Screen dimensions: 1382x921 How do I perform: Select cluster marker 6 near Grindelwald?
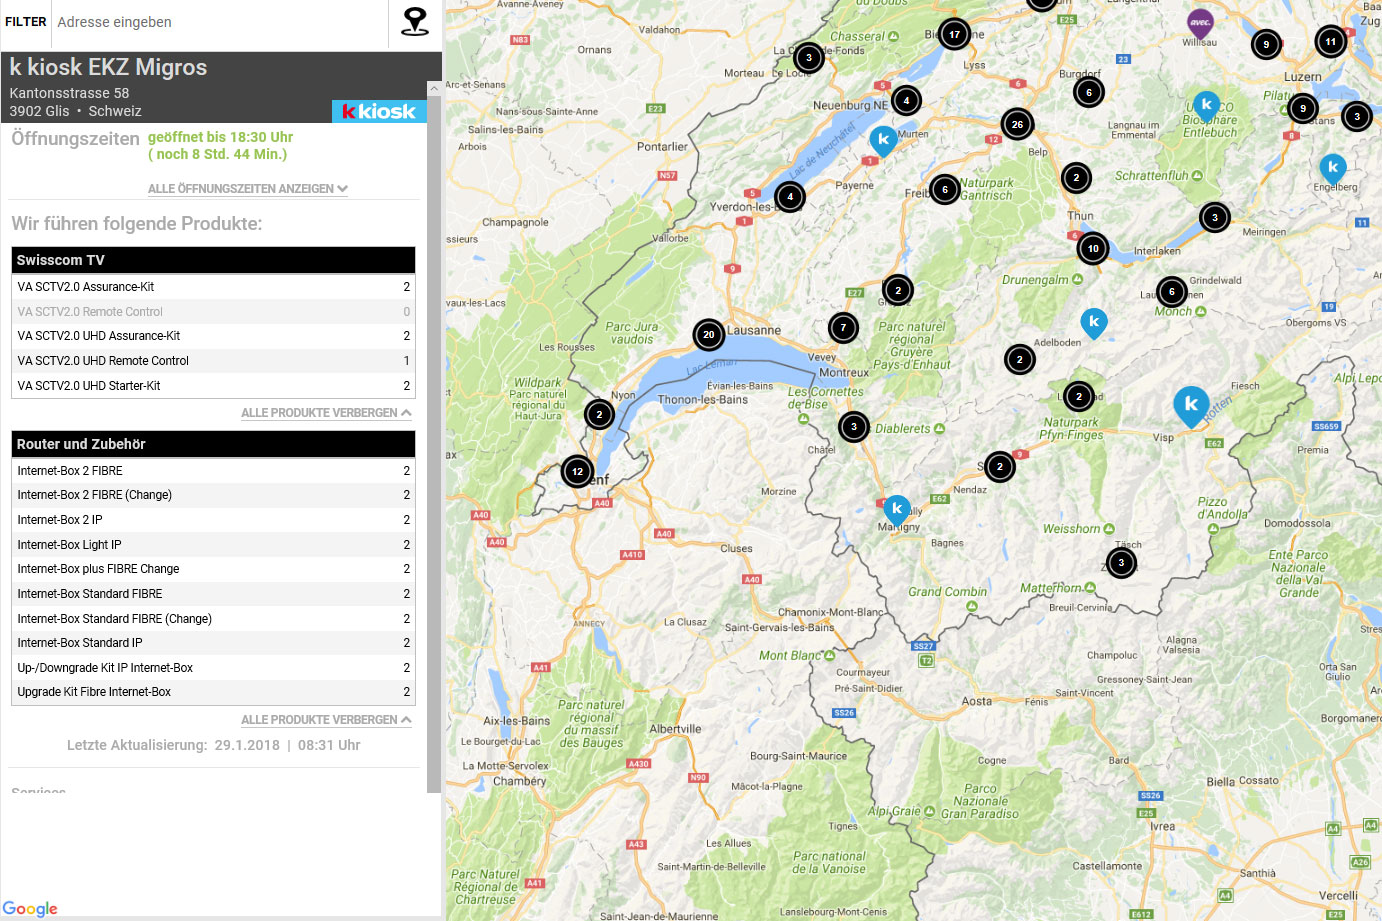(1171, 292)
